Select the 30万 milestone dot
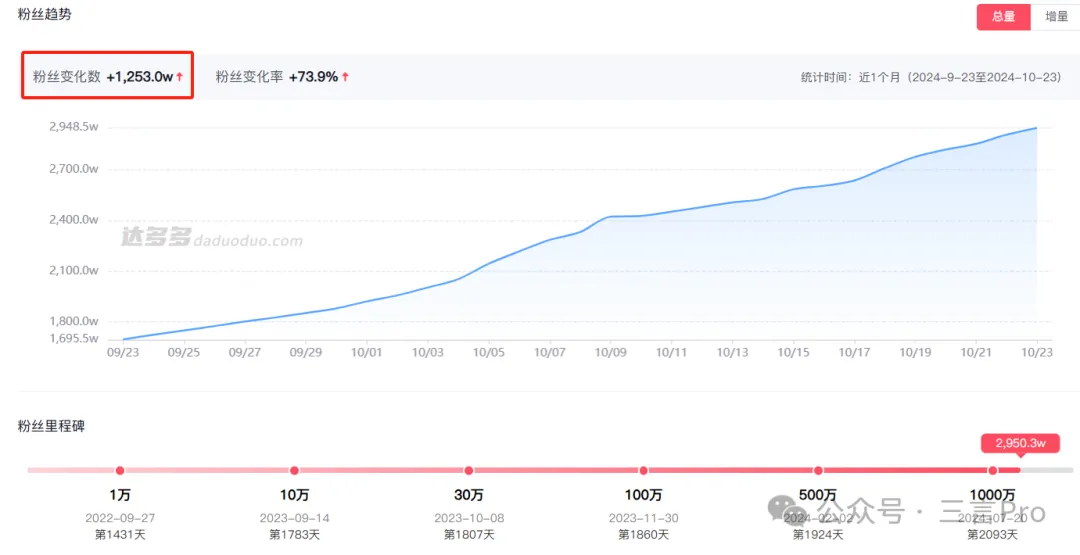 [469, 470]
